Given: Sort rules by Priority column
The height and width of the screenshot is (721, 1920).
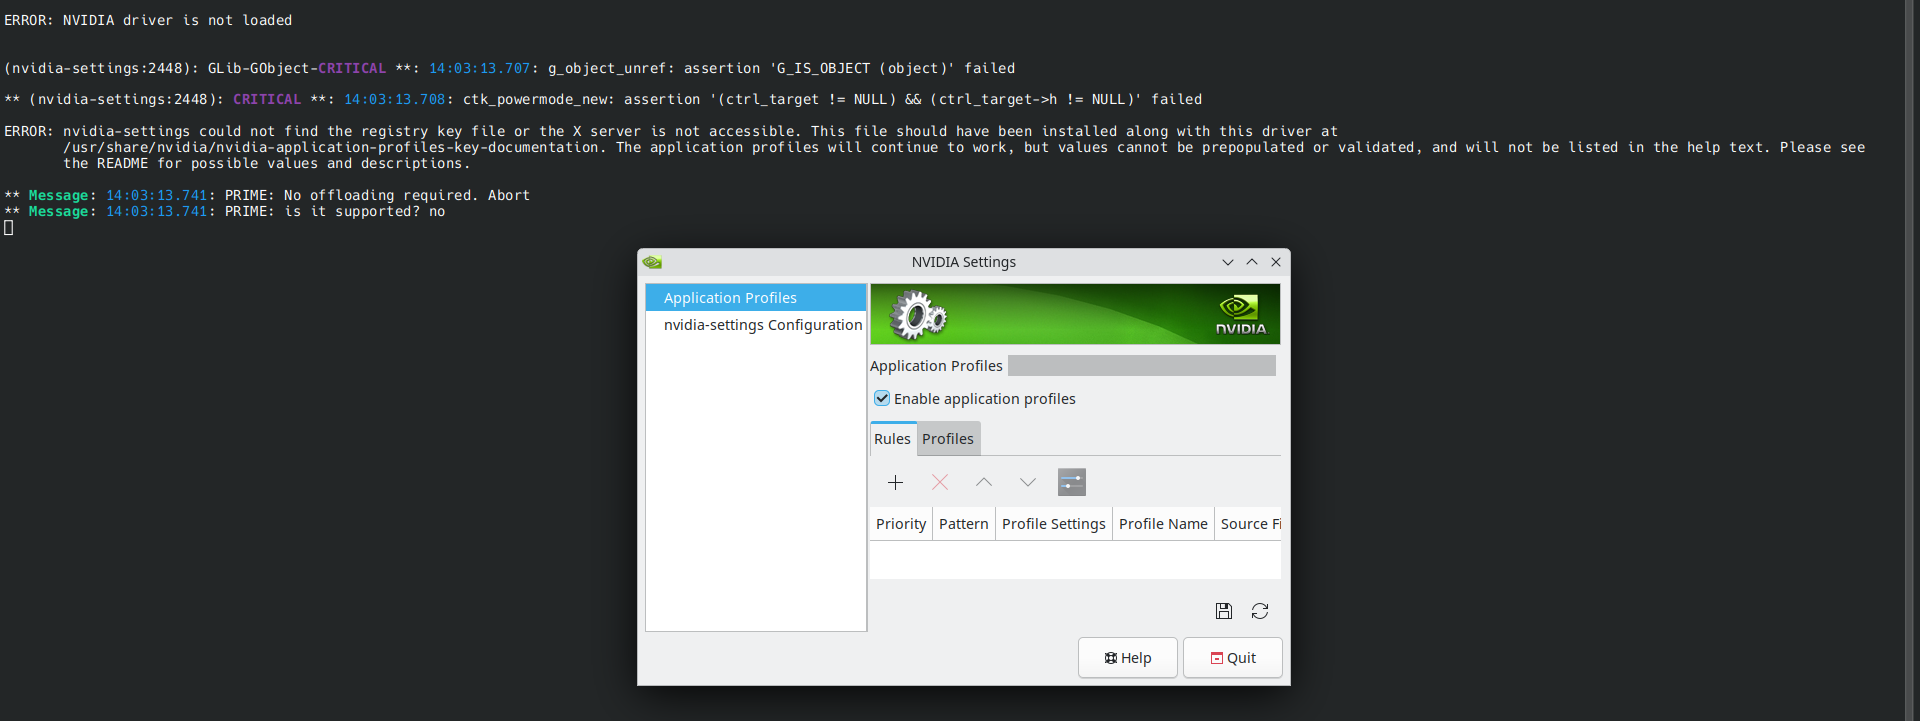Looking at the screenshot, I should point(901,524).
